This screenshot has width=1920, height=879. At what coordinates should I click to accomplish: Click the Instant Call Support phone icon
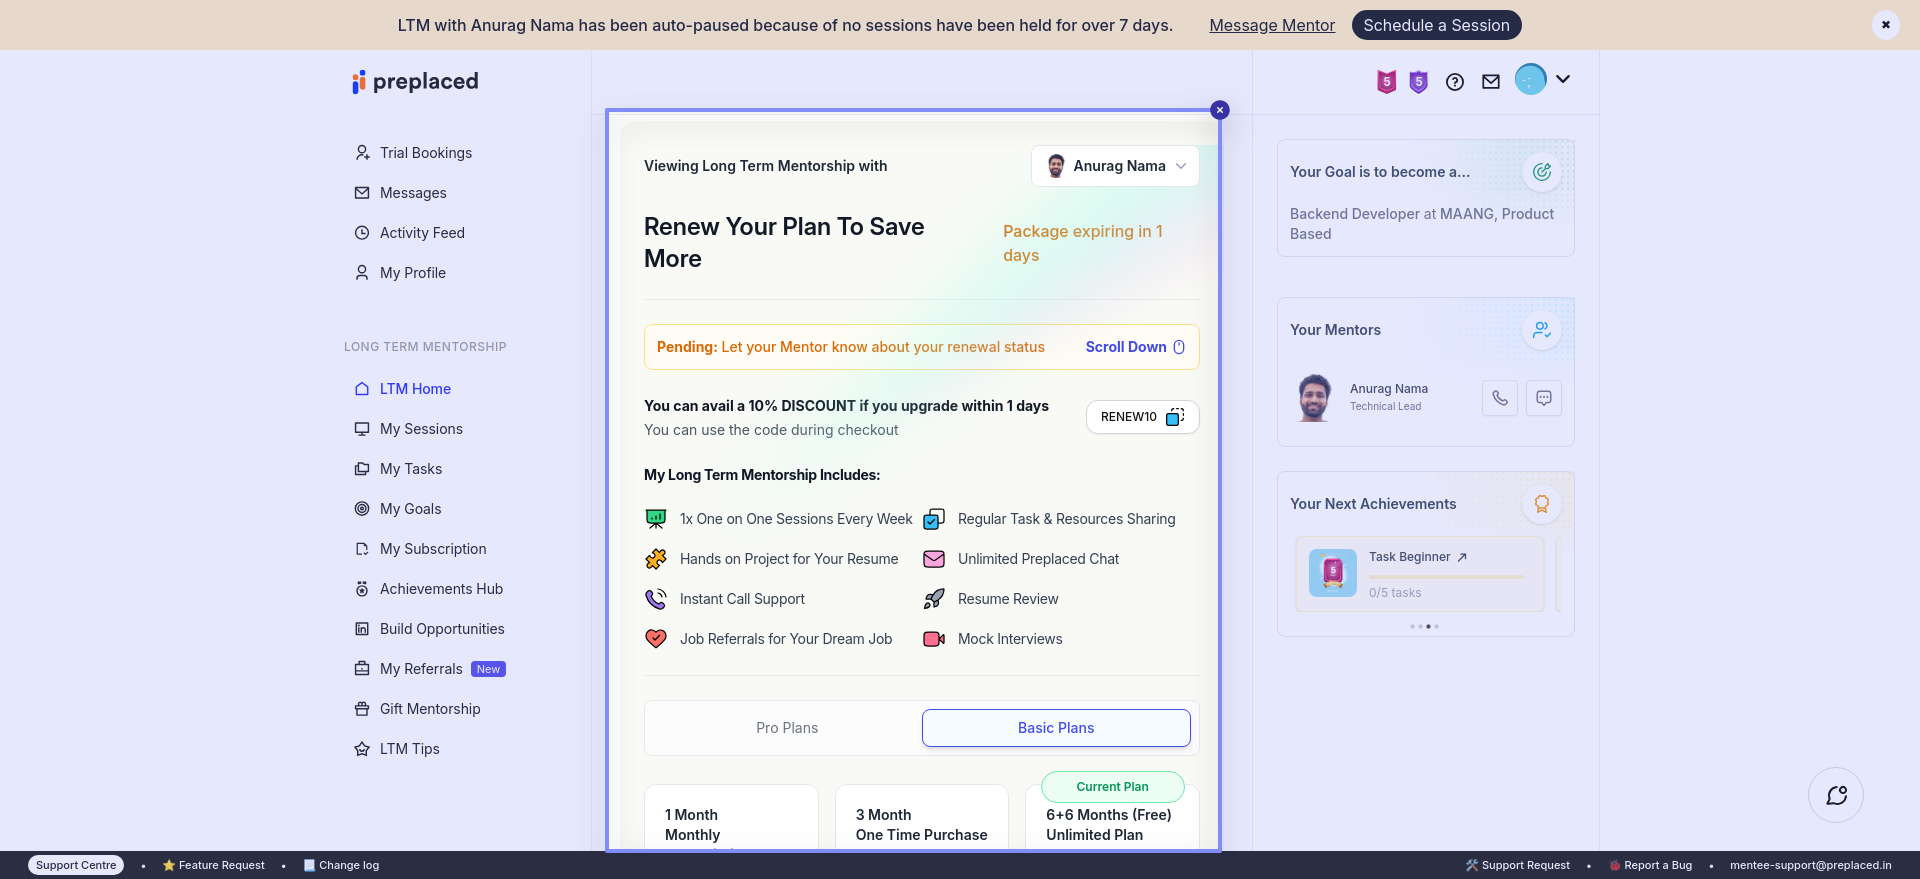pyautogui.click(x=656, y=599)
